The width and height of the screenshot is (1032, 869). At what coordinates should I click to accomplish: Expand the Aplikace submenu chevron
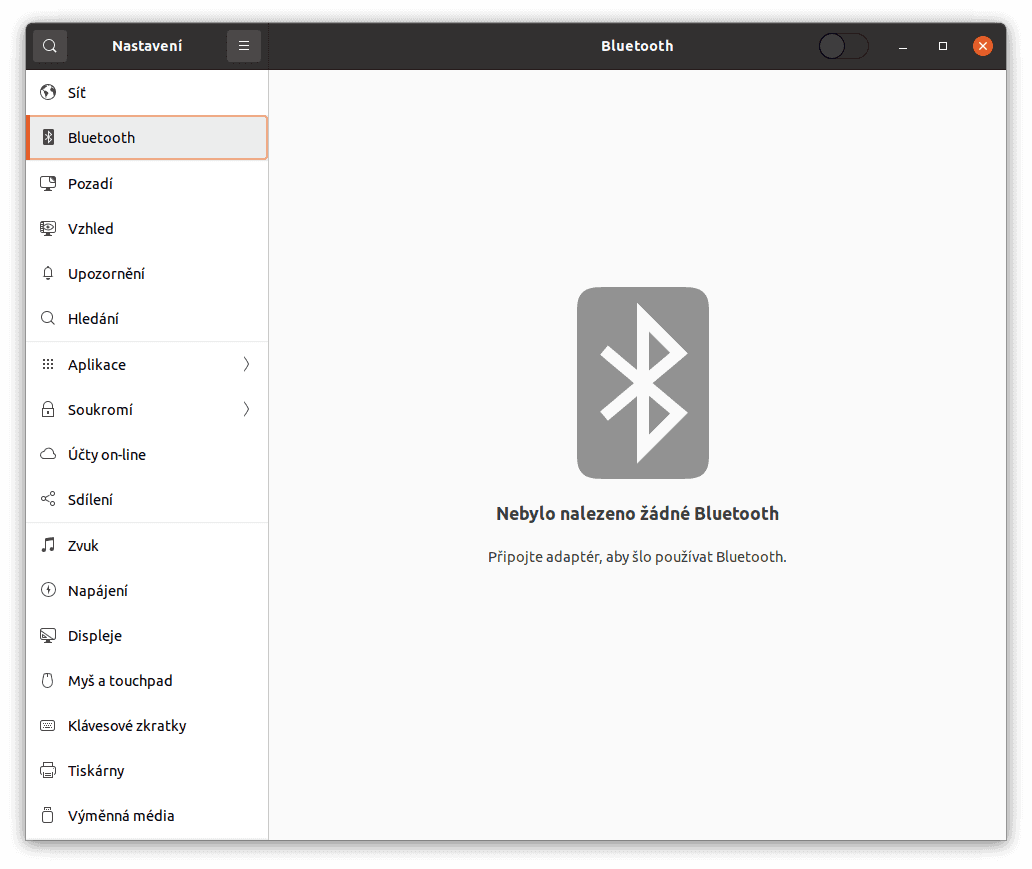pos(246,364)
